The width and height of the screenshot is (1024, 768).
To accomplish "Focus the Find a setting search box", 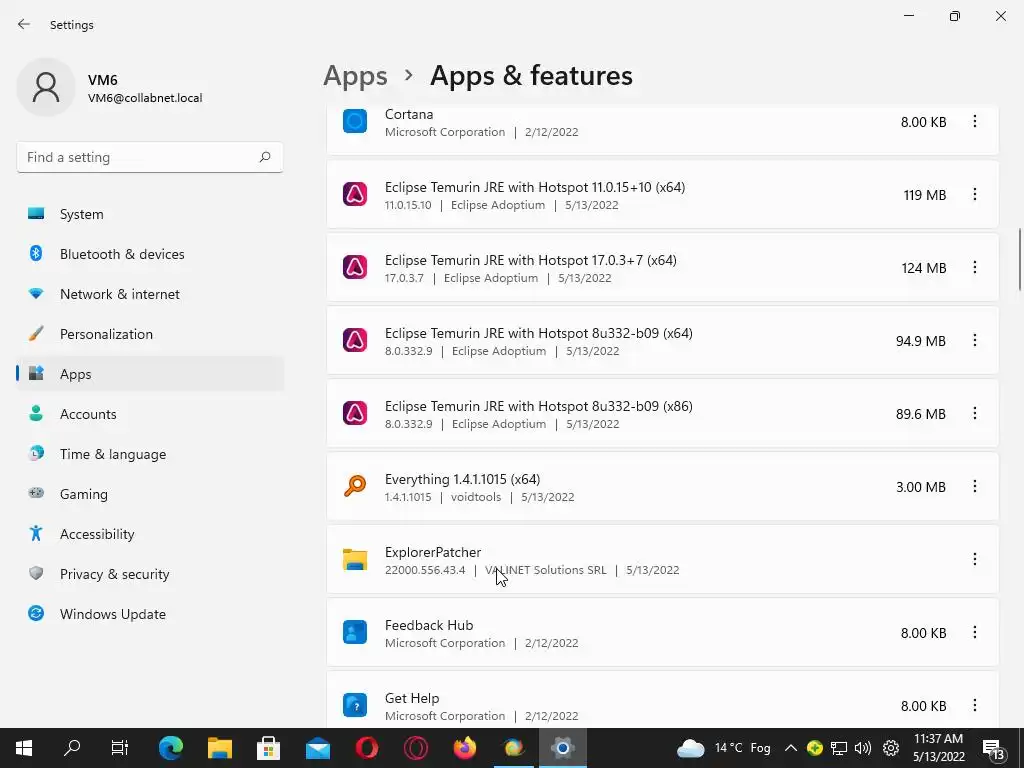I will tap(150, 157).
